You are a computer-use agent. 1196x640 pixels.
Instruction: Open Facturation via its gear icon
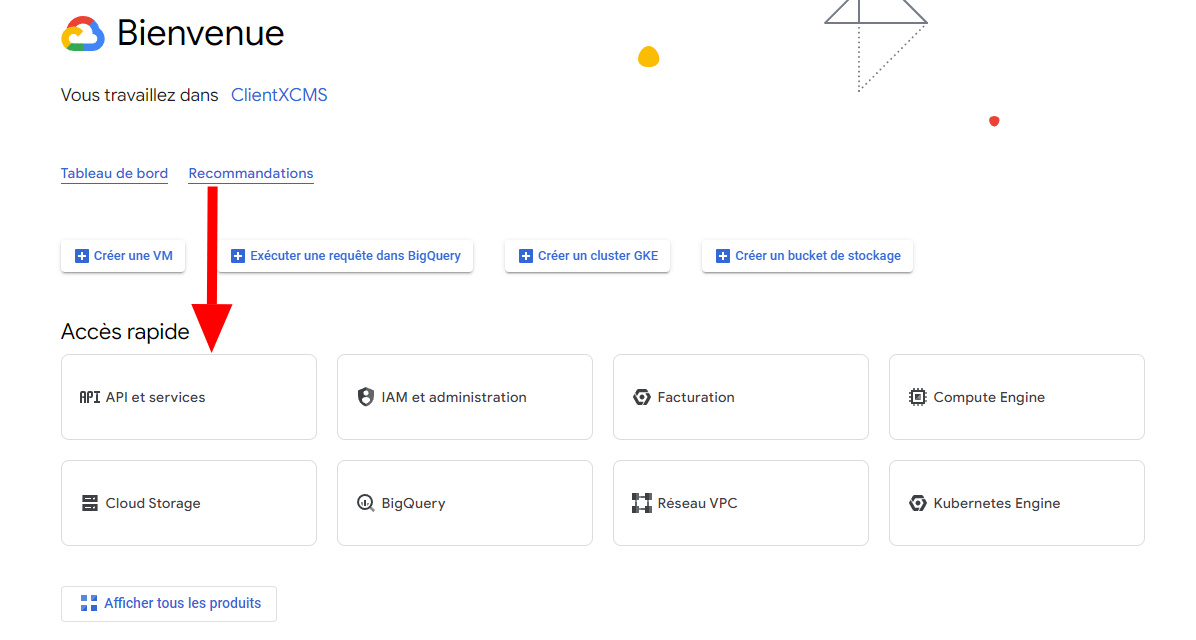[642, 397]
